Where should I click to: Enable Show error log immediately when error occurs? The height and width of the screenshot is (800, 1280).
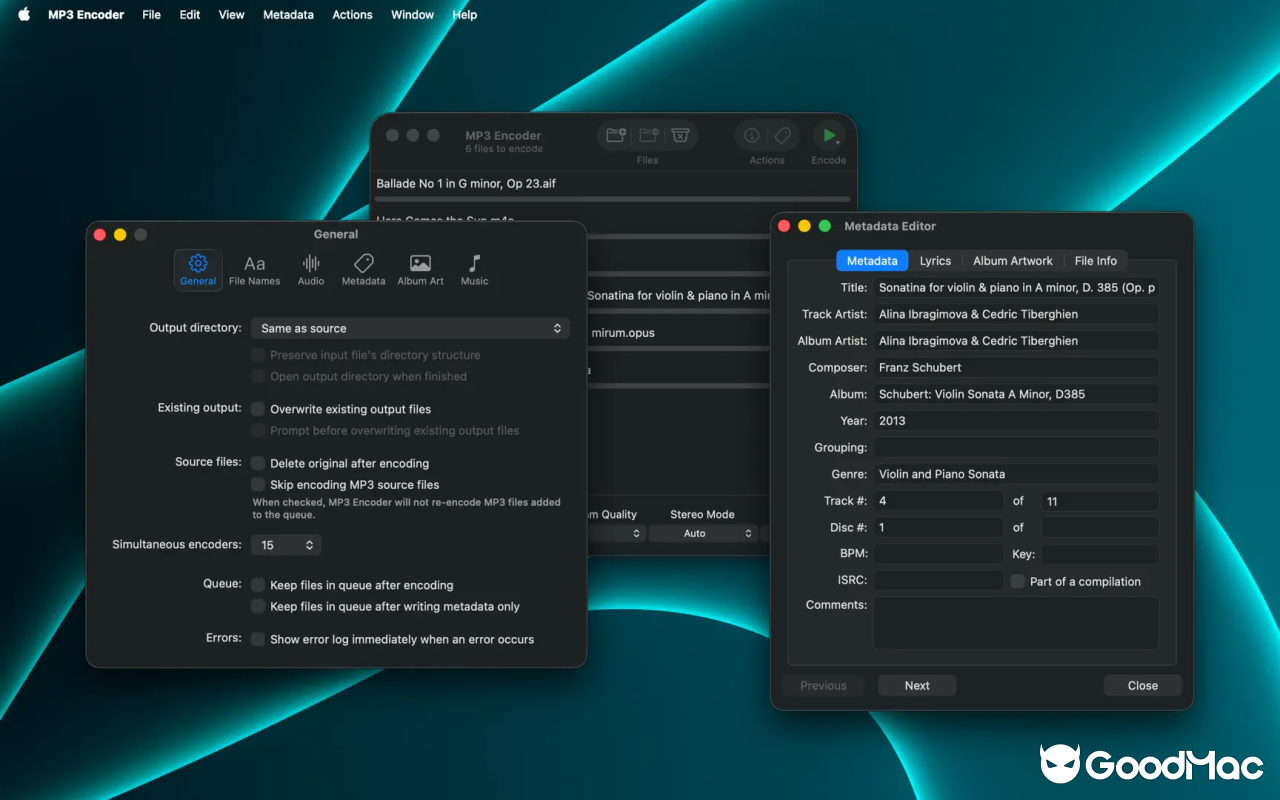click(x=259, y=639)
